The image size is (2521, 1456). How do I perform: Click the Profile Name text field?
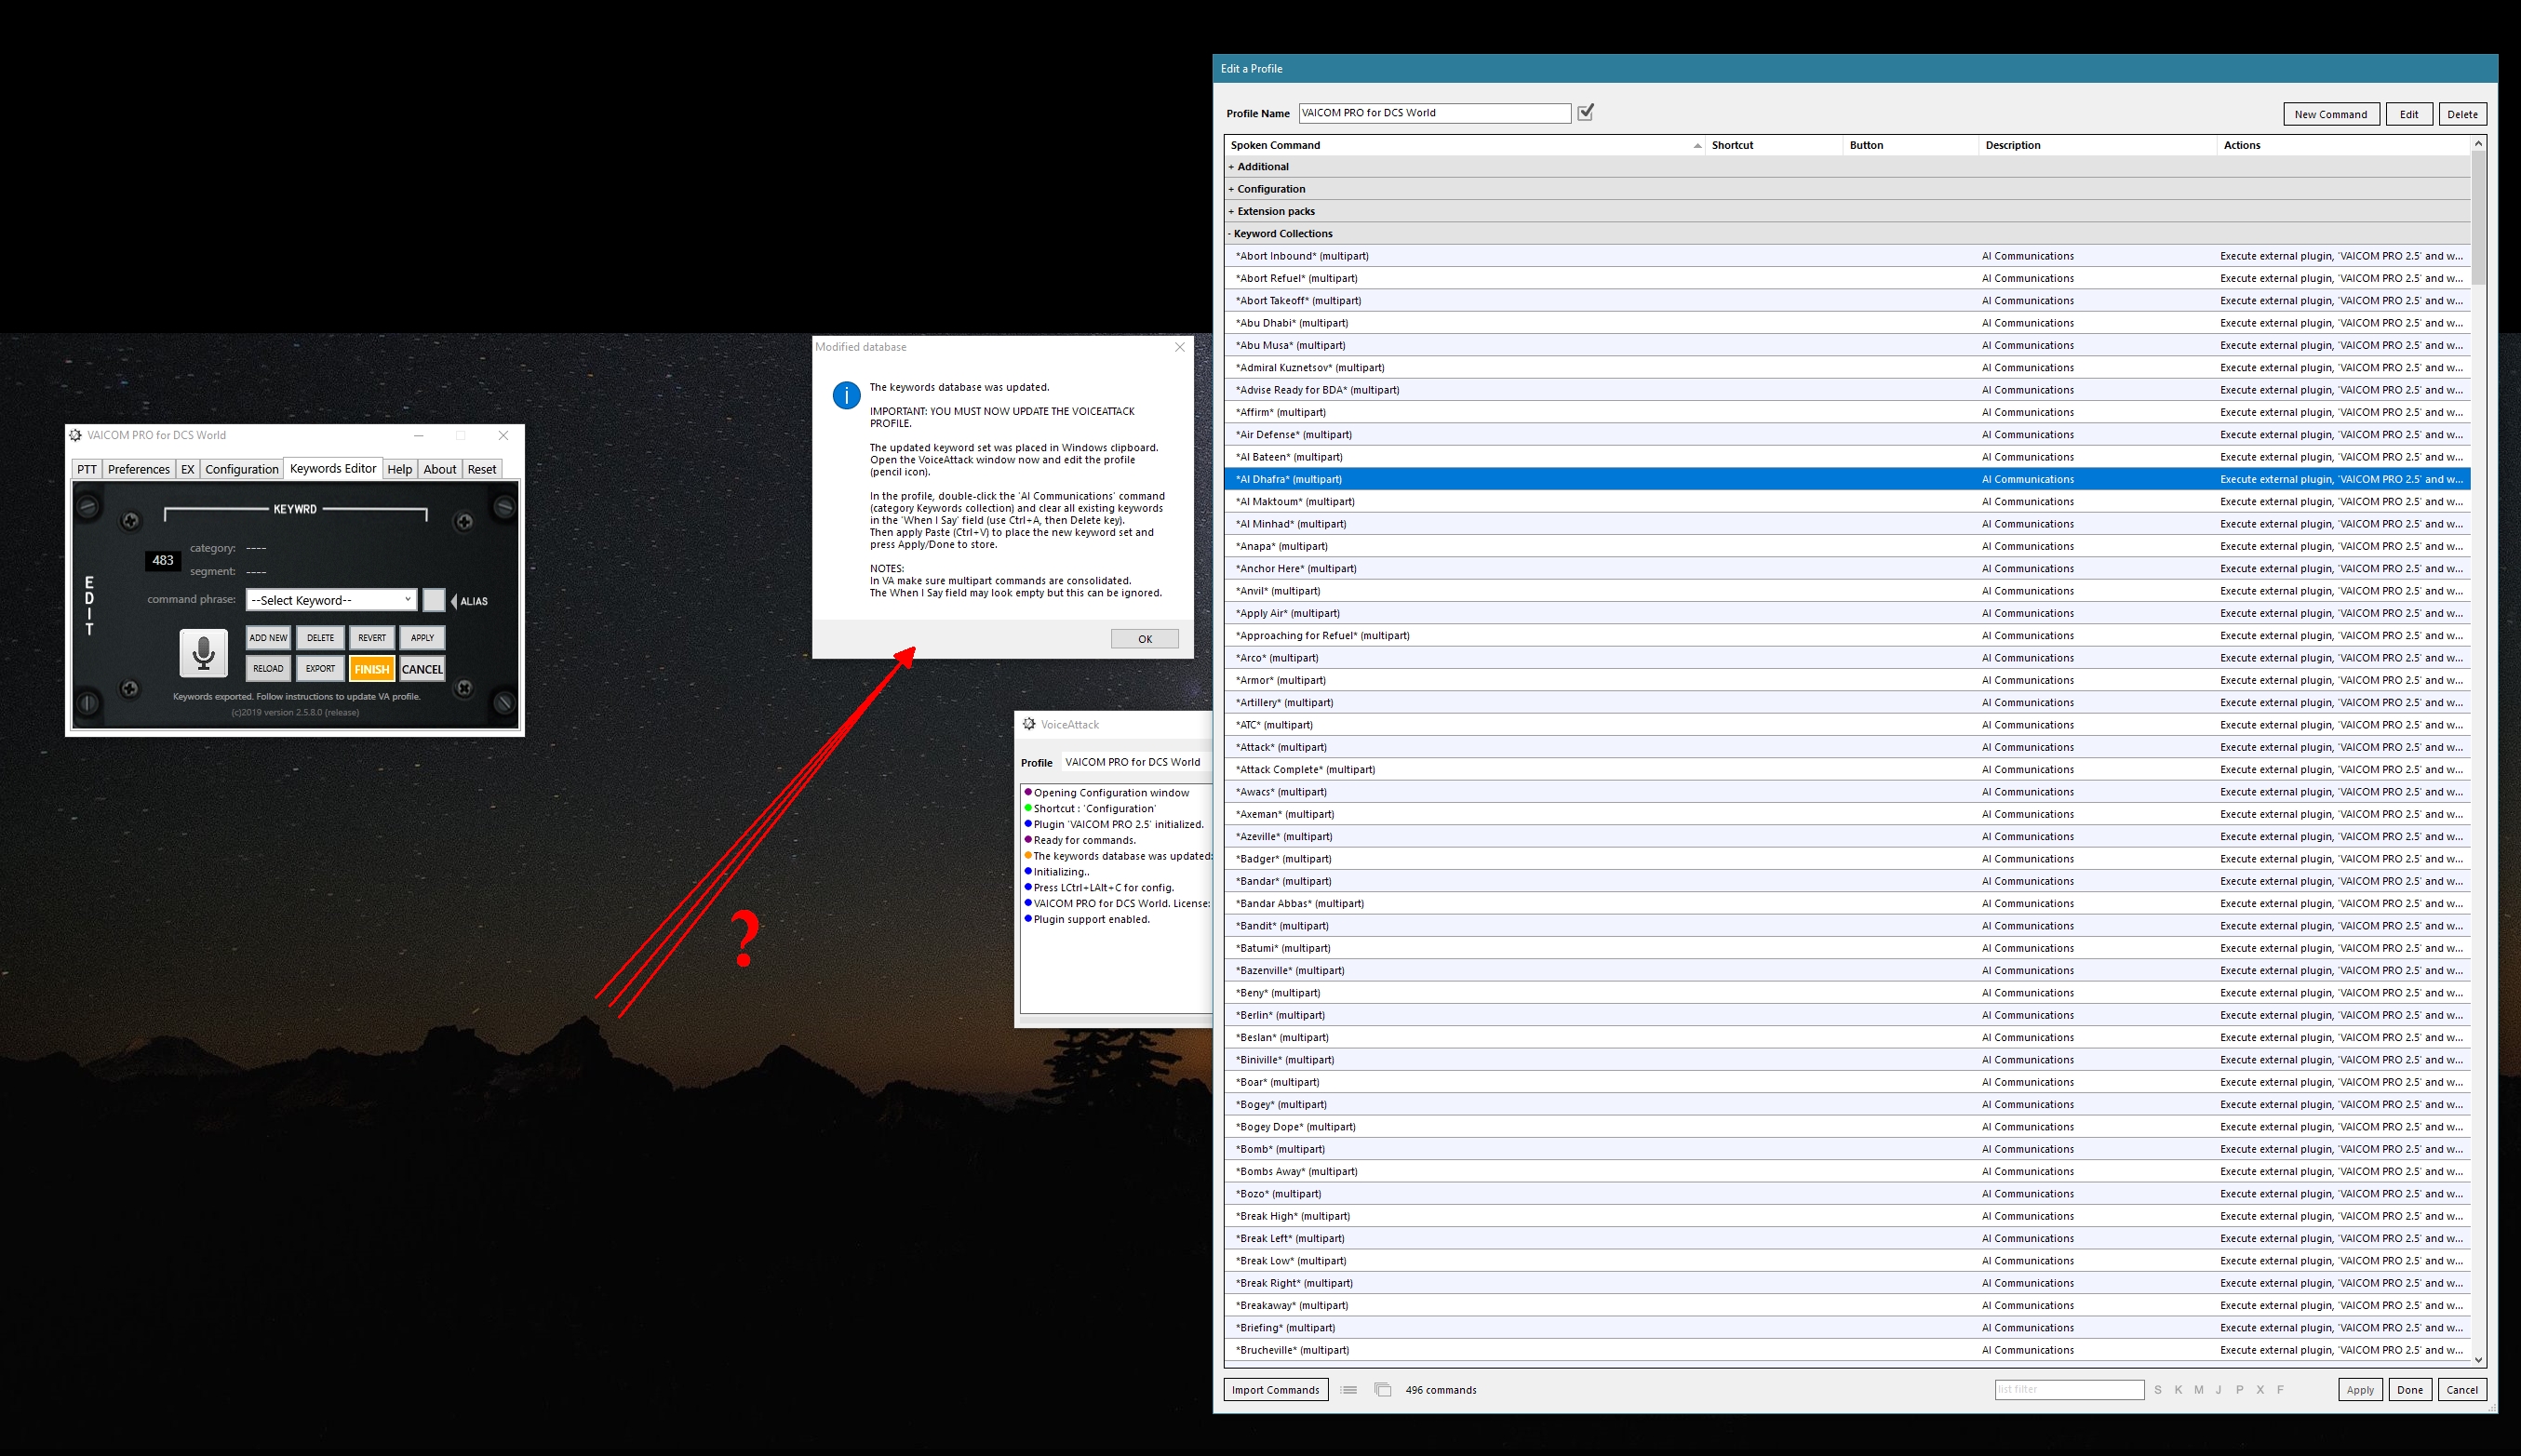(1435, 113)
